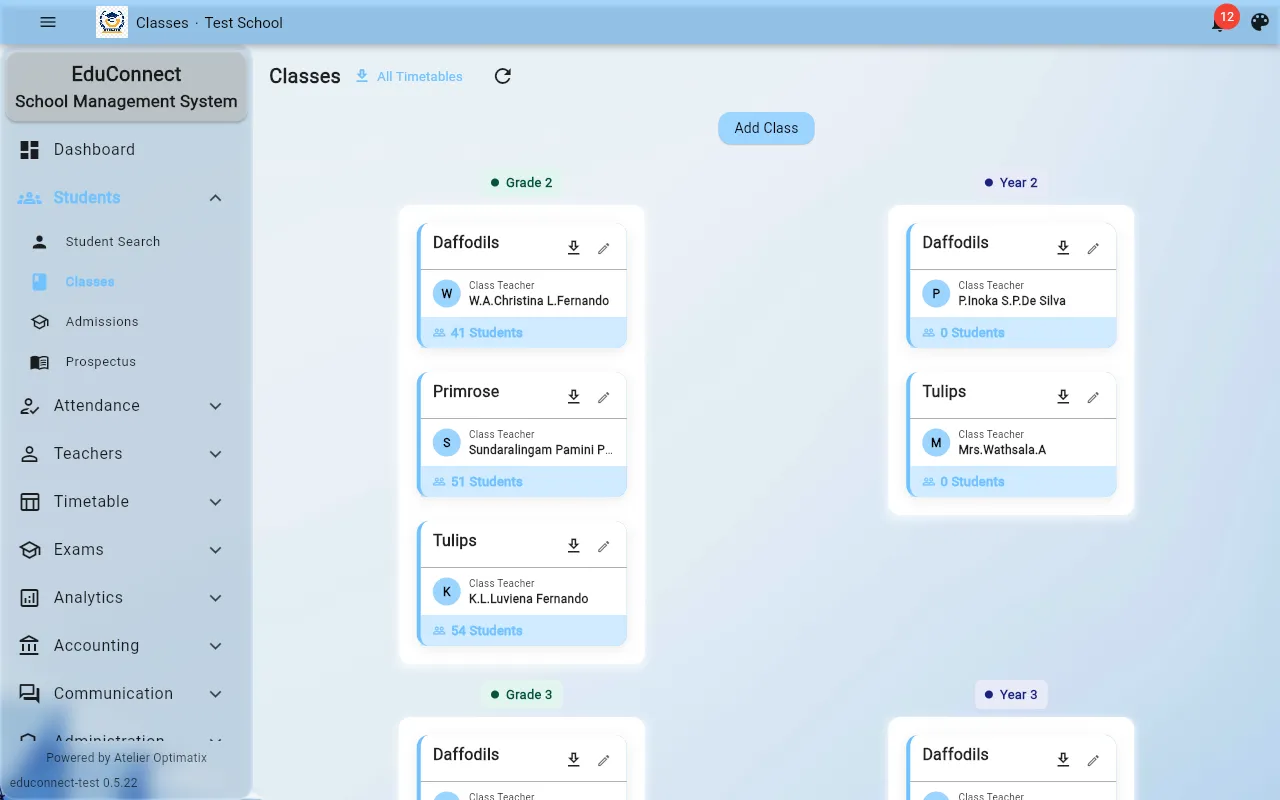This screenshot has height=800, width=1280.
Task: Click teacher name K.L.Luviena Fernando
Action: click(528, 599)
